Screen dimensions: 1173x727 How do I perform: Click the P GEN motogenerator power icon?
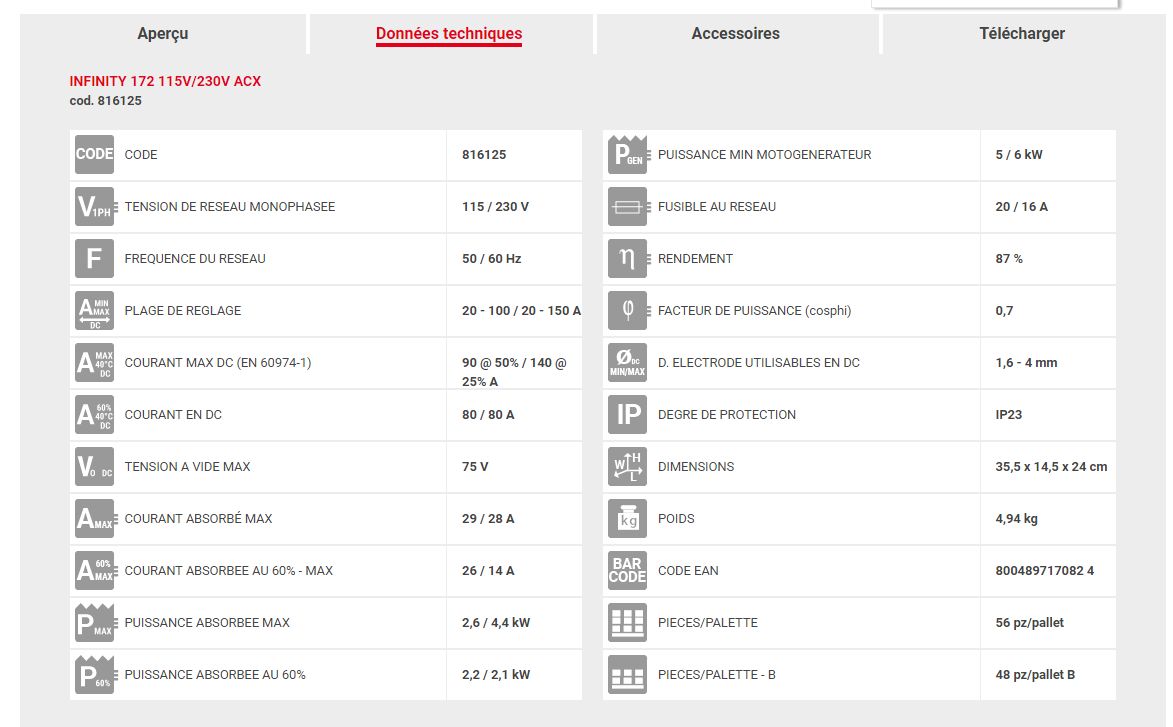pos(628,155)
